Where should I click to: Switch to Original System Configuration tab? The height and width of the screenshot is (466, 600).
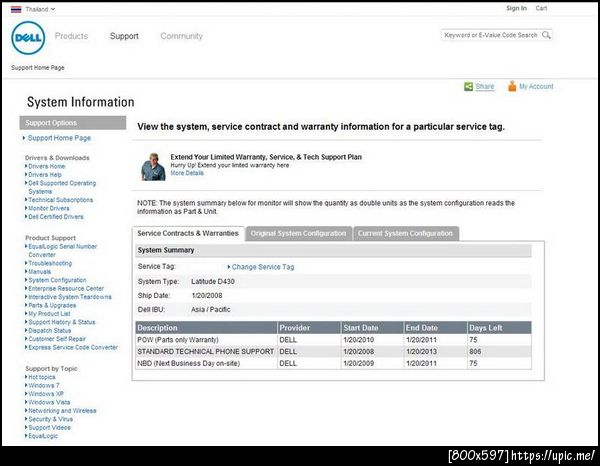tap(298, 233)
